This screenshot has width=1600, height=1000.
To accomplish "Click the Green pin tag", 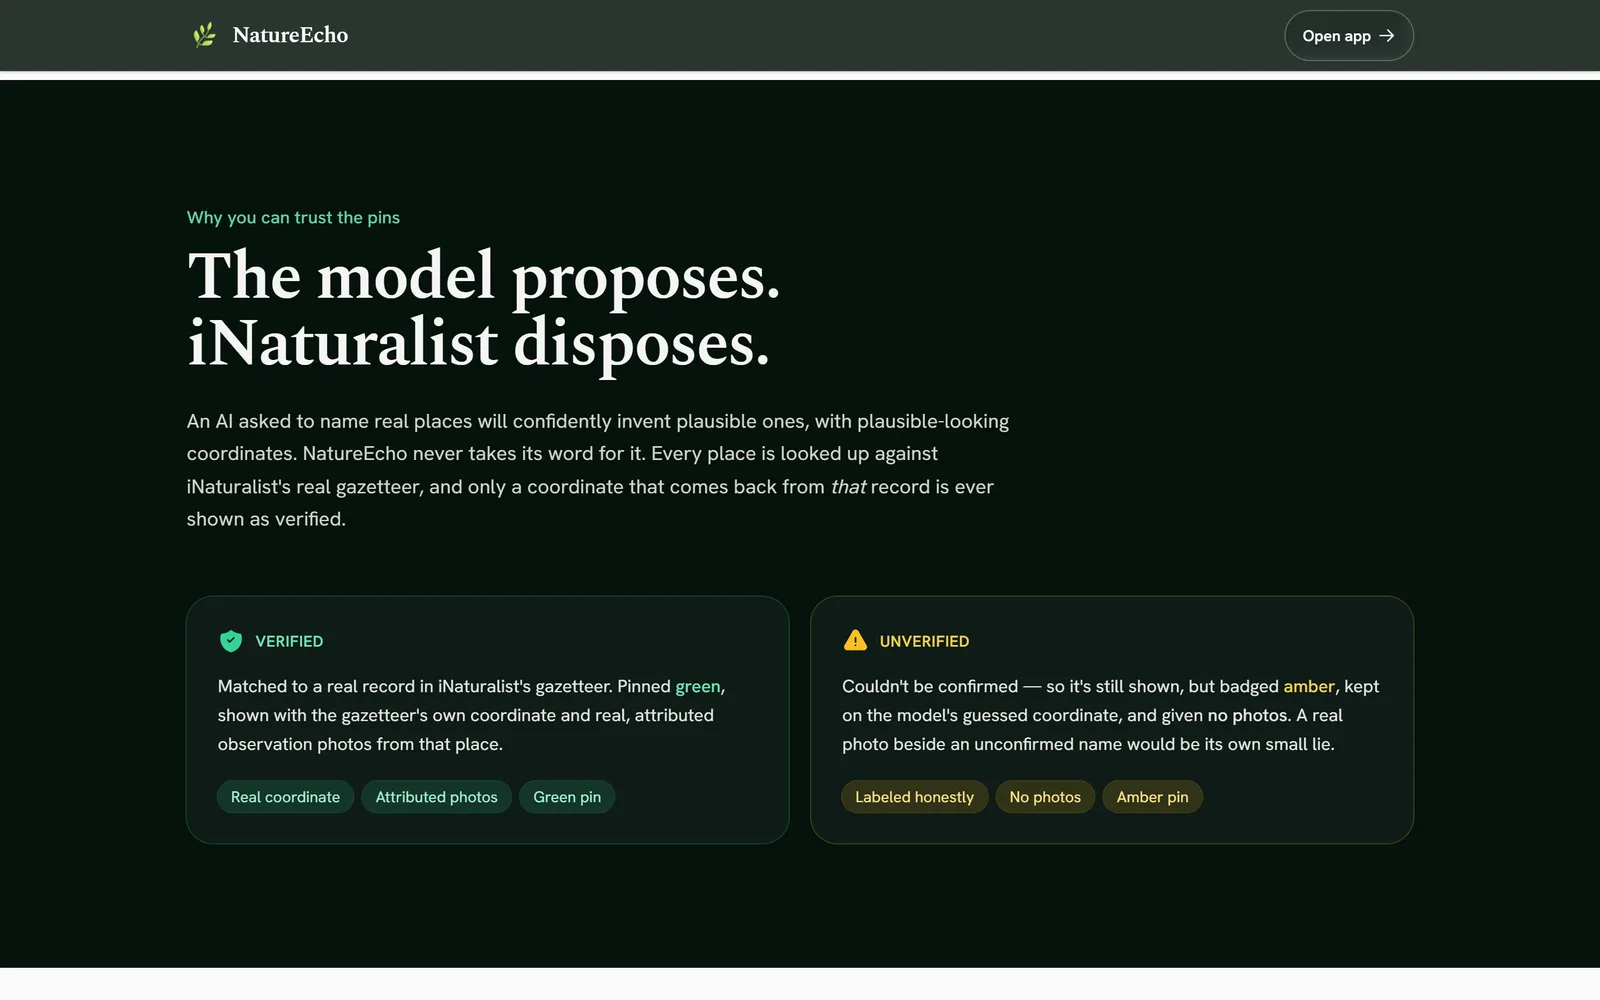I will point(567,797).
